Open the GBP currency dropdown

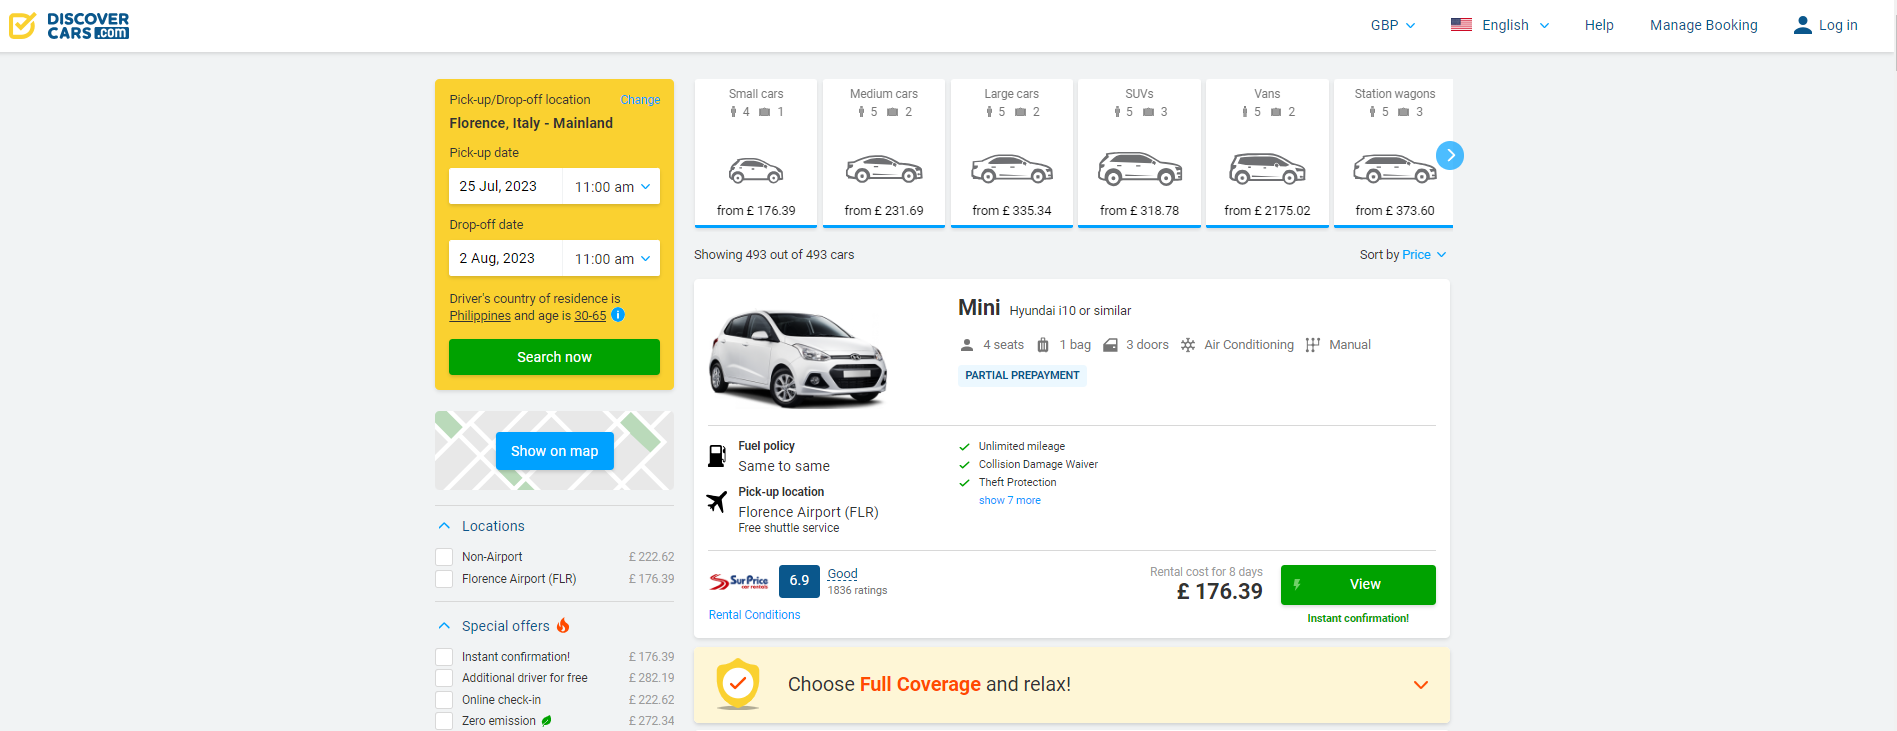(1393, 25)
